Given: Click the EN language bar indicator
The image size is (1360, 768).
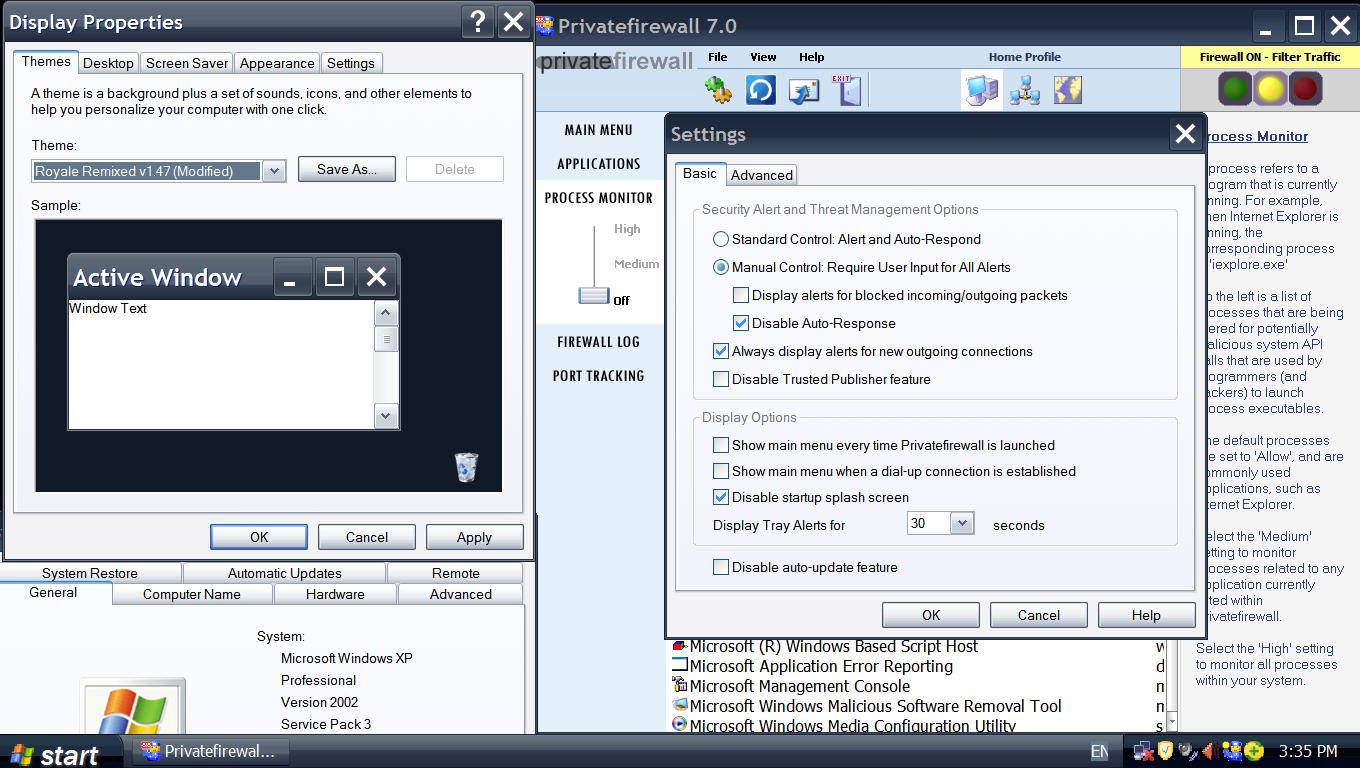Looking at the screenshot, I should point(1099,751).
